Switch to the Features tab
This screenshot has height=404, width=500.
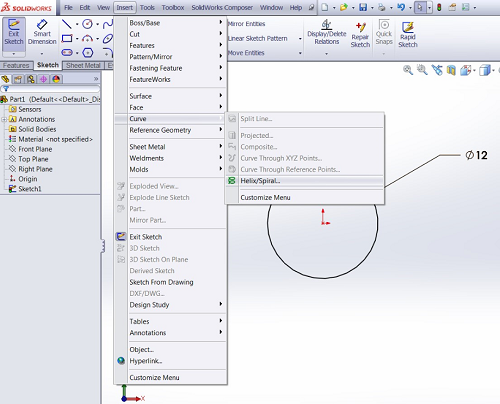tap(16, 65)
